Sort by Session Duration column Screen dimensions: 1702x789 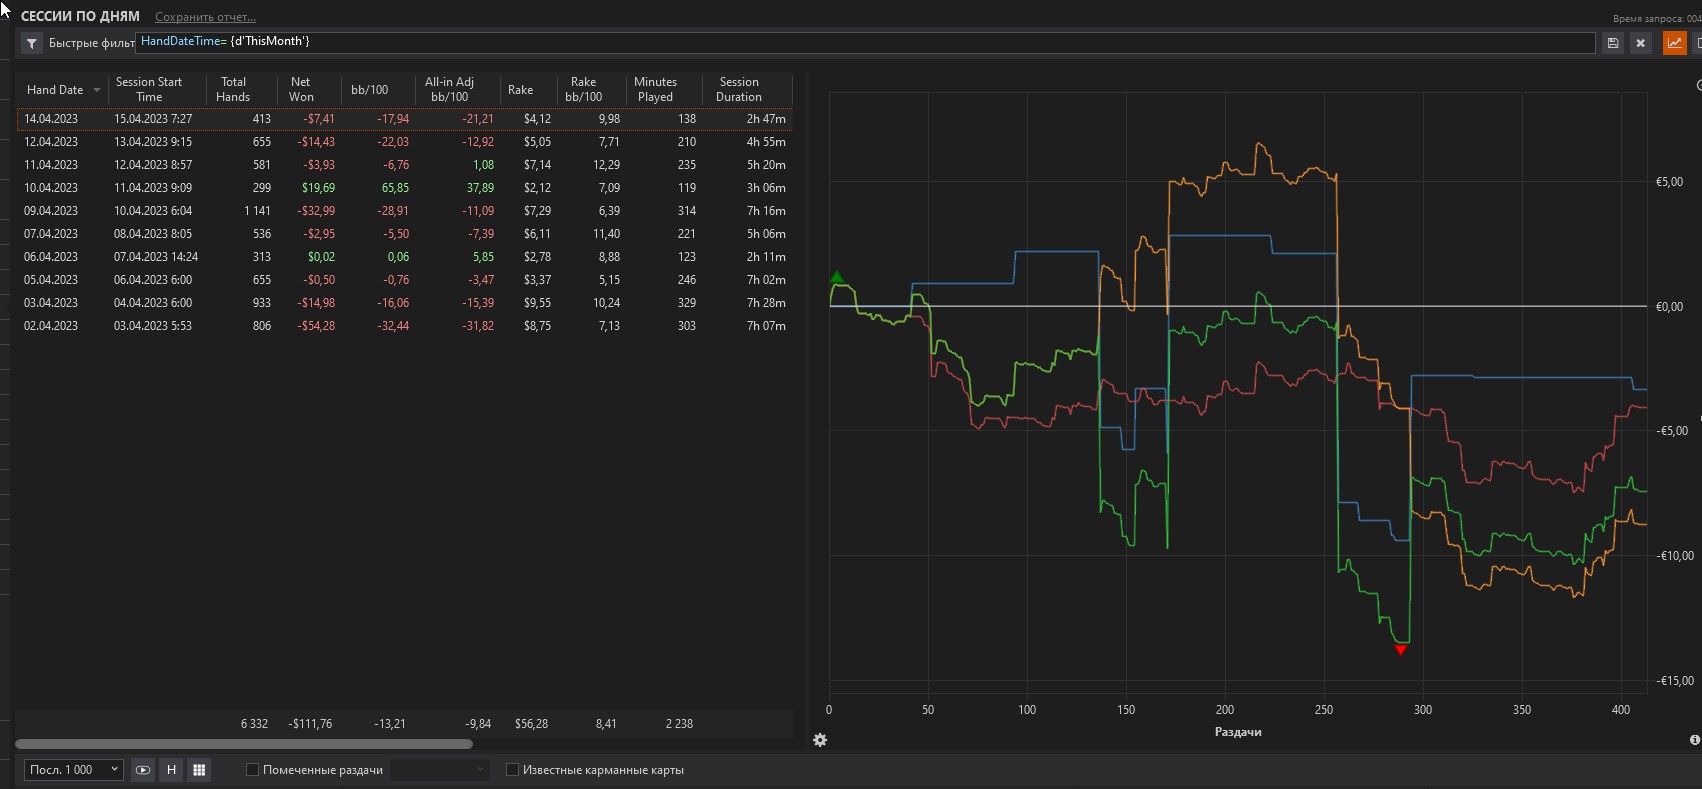pyautogui.click(x=739, y=89)
